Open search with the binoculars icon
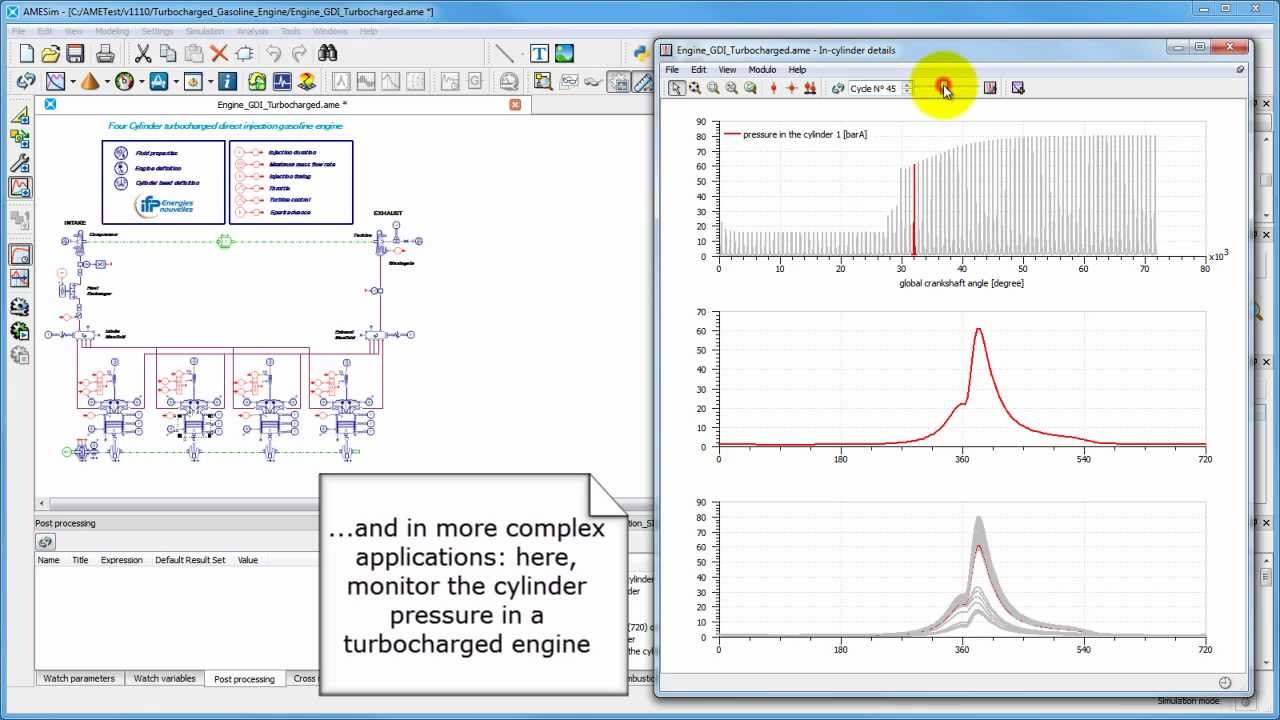Viewport: 1280px width, 720px height. pos(328,54)
